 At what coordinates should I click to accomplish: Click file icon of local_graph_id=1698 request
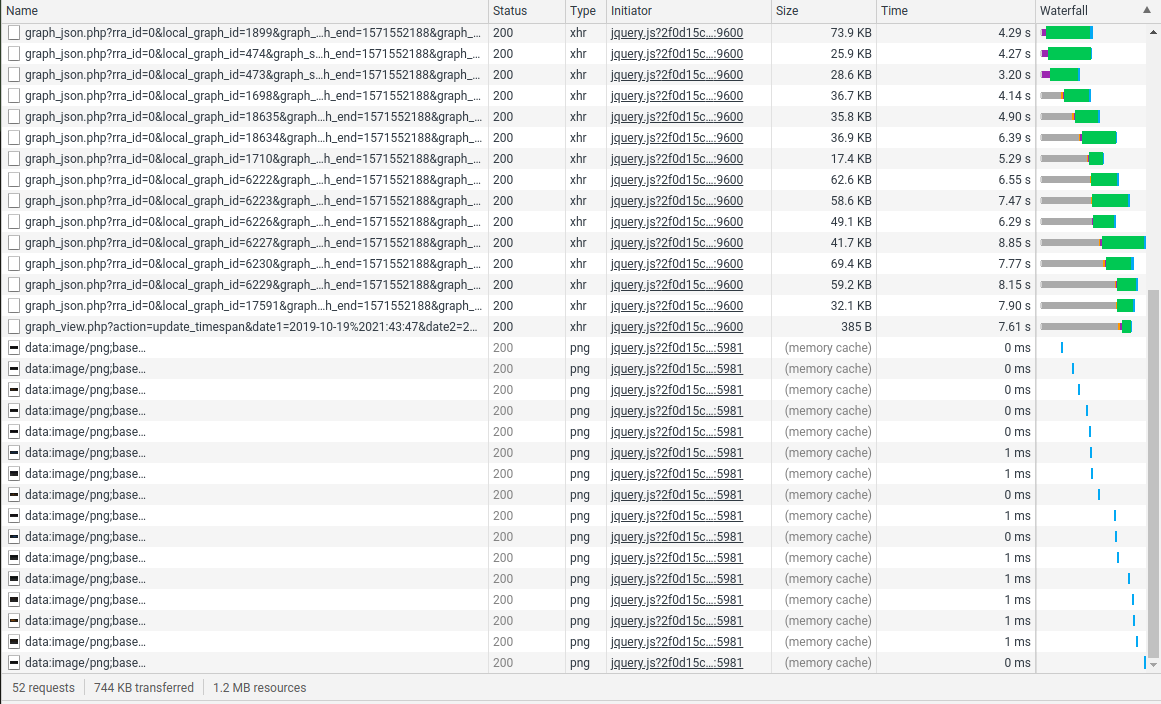[13, 95]
